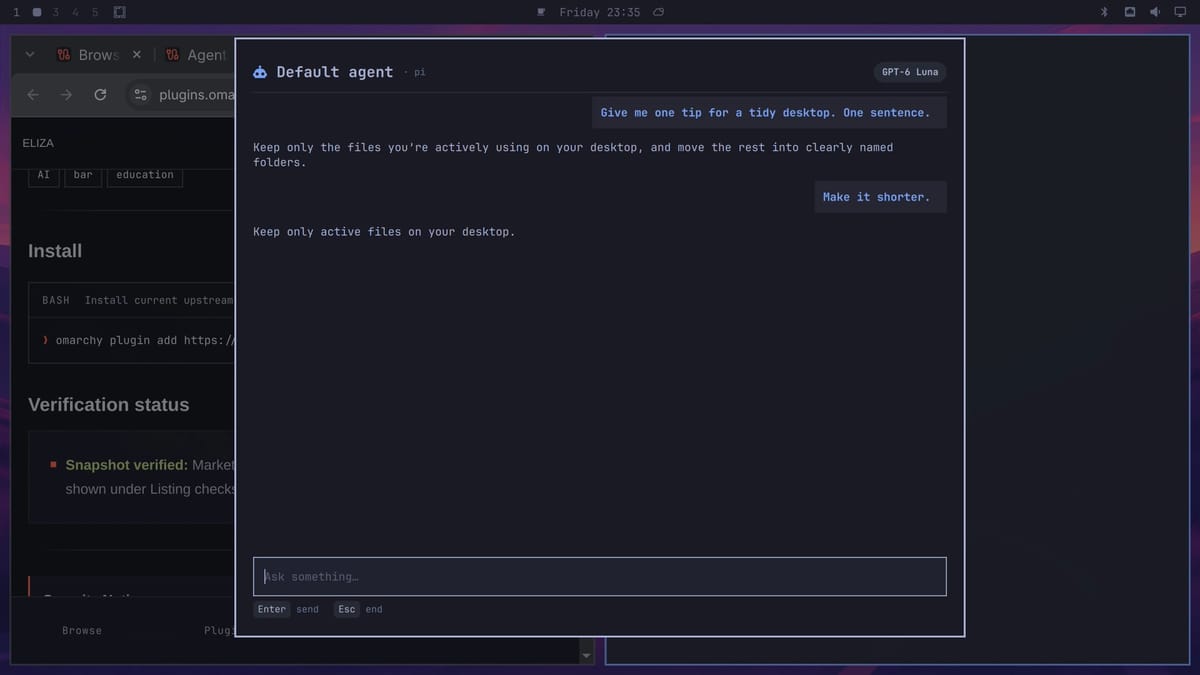This screenshot has height=675, width=1200.
Task: Click the Install heading in browser page
Action: (55, 251)
